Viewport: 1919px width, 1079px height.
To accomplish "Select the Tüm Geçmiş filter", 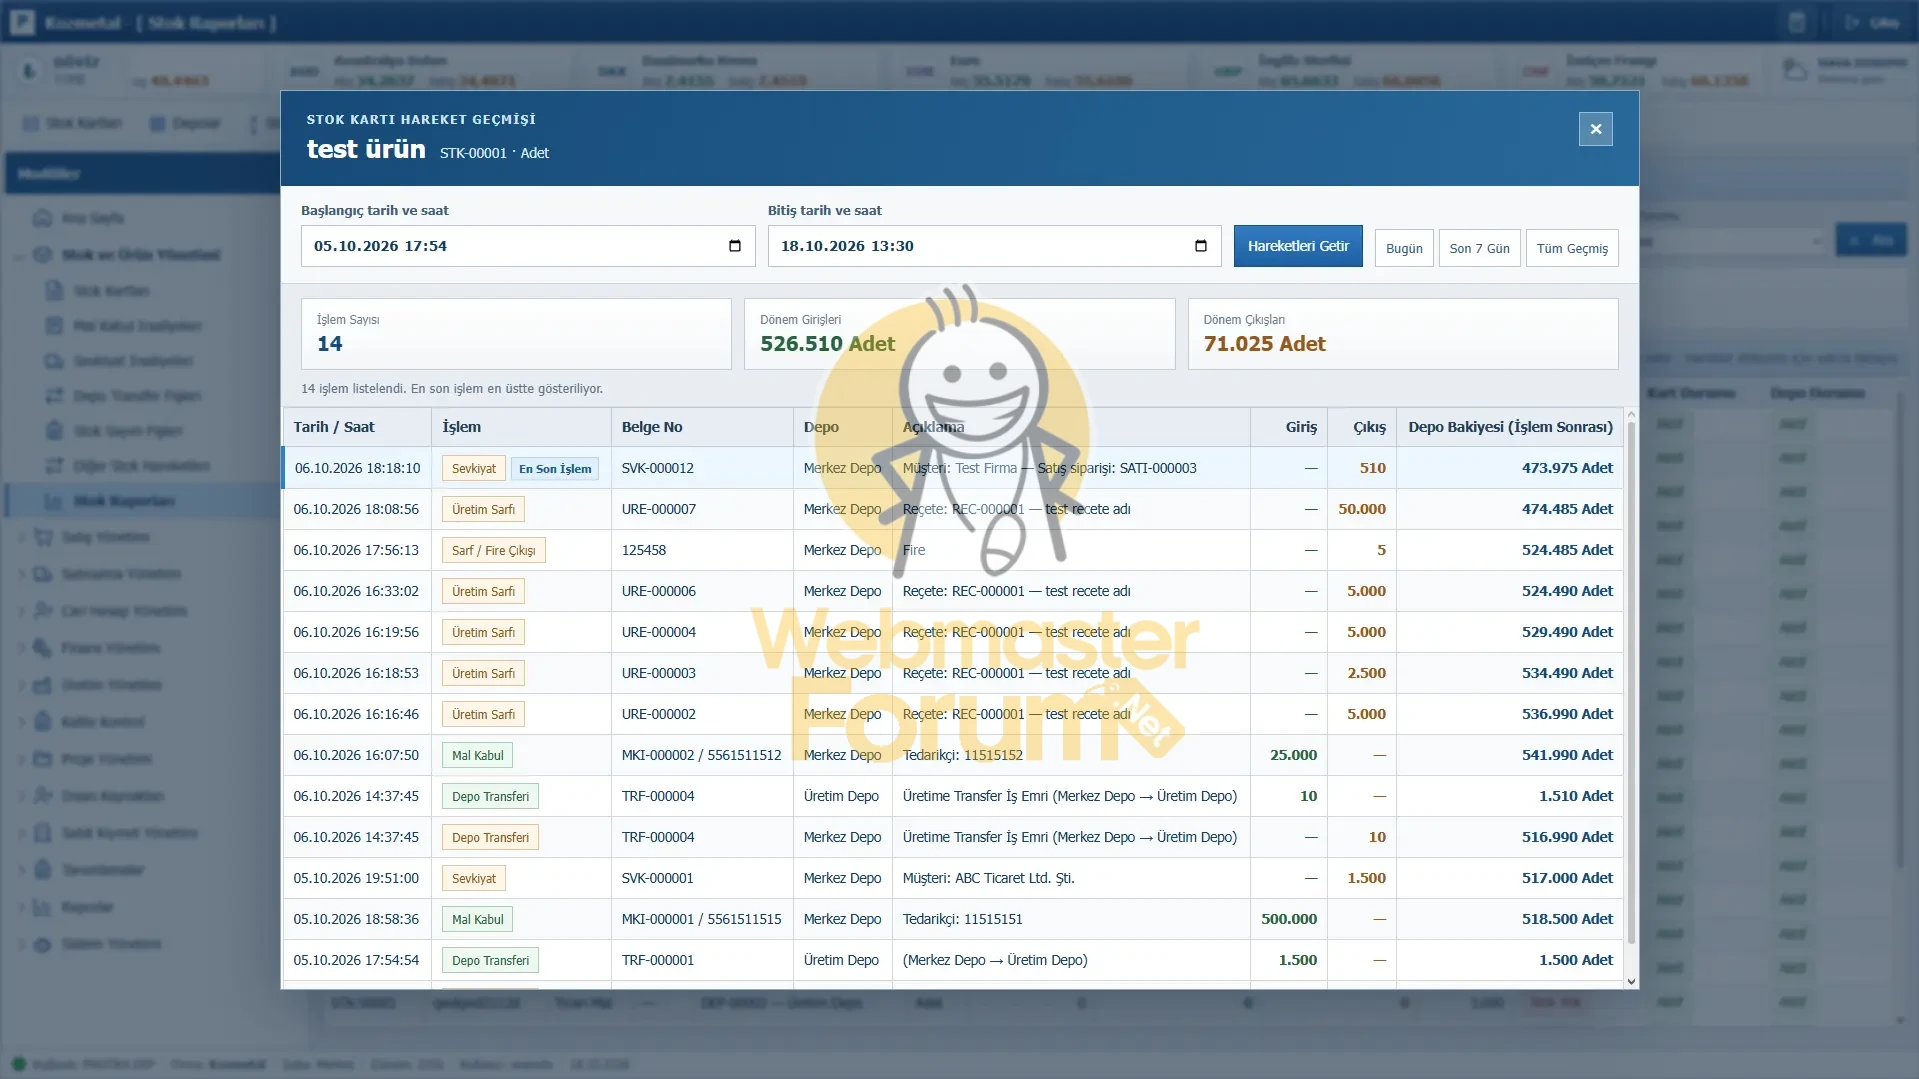I will coord(1572,248).
